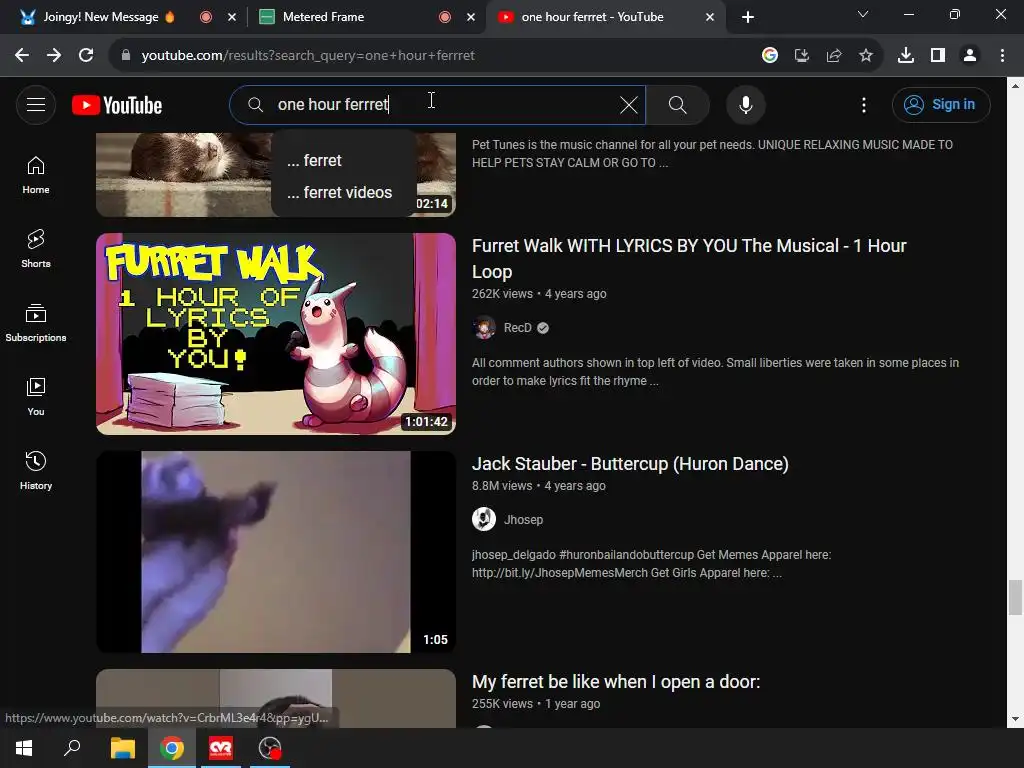Open OBS Studio in taskbar
This screenshot has height=768, width=1024.
pos(270,748)
